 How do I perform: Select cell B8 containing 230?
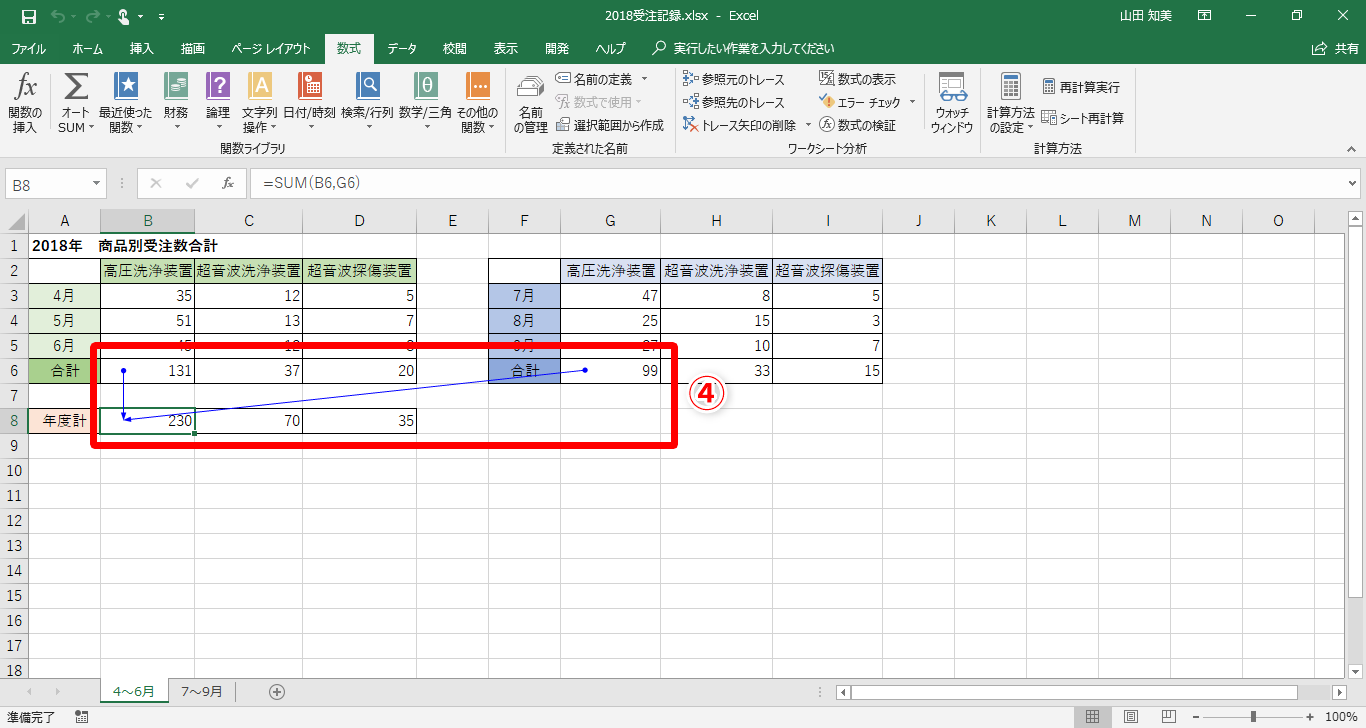click(x=148, y=421)
